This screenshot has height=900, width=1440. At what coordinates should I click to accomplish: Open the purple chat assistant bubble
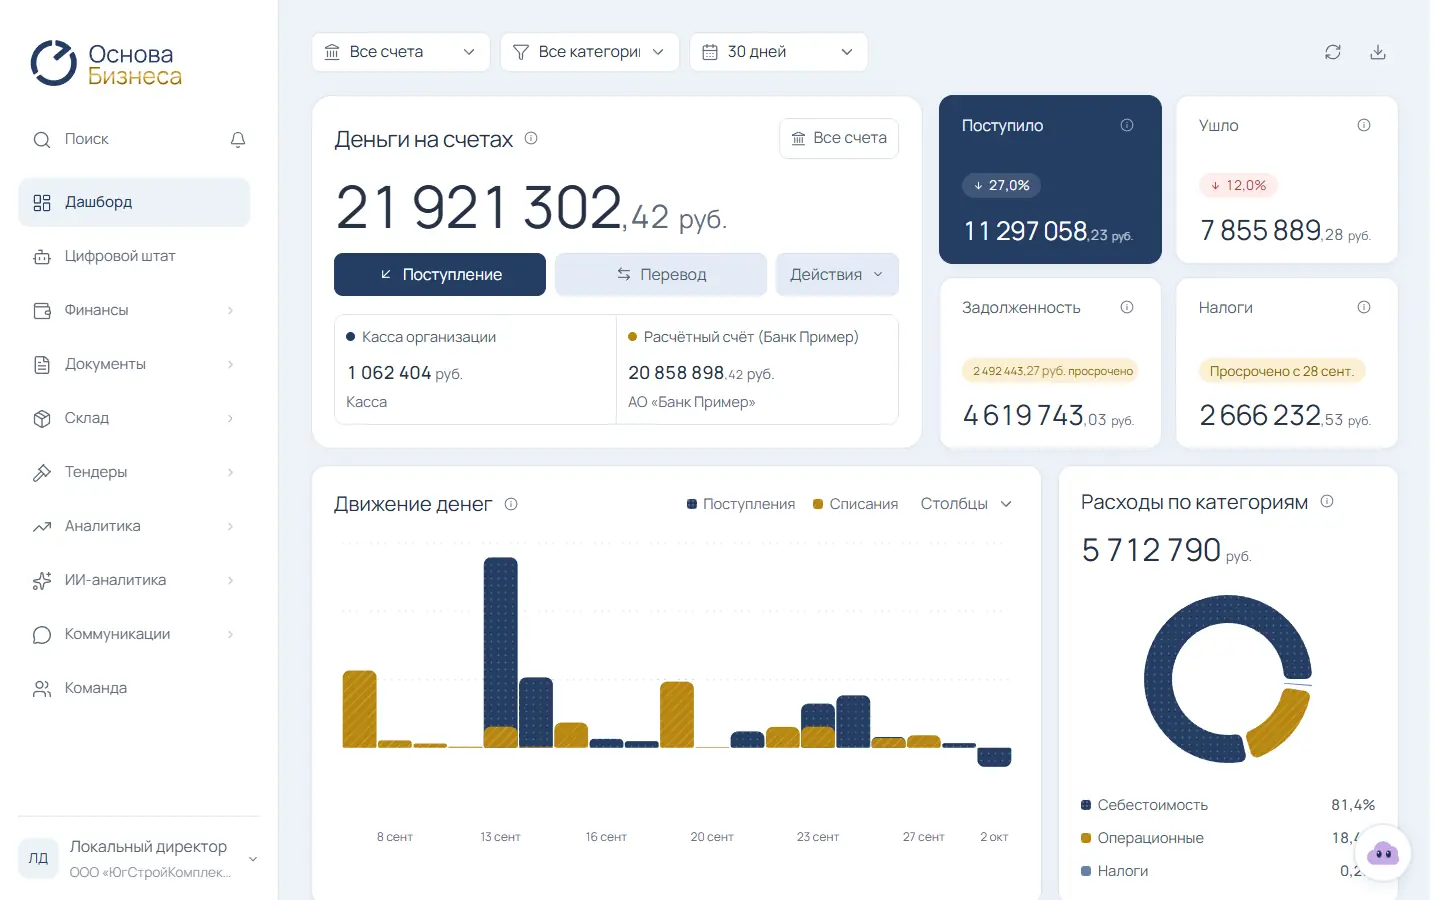[x=1383, y=853]
